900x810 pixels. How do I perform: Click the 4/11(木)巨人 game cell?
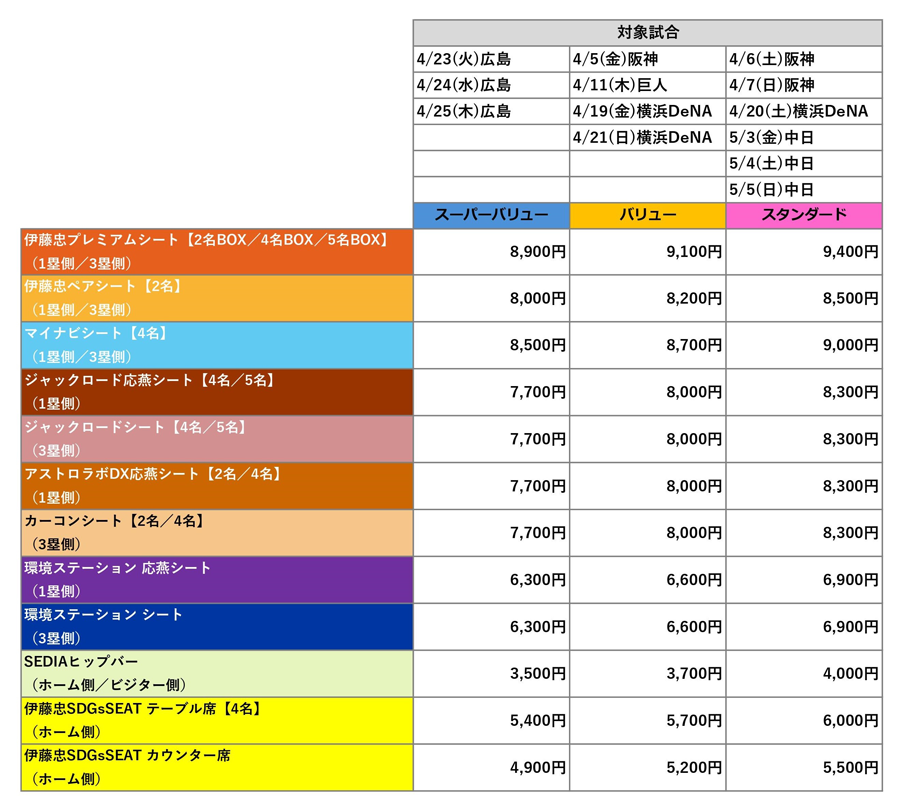[x=647, y=85]
